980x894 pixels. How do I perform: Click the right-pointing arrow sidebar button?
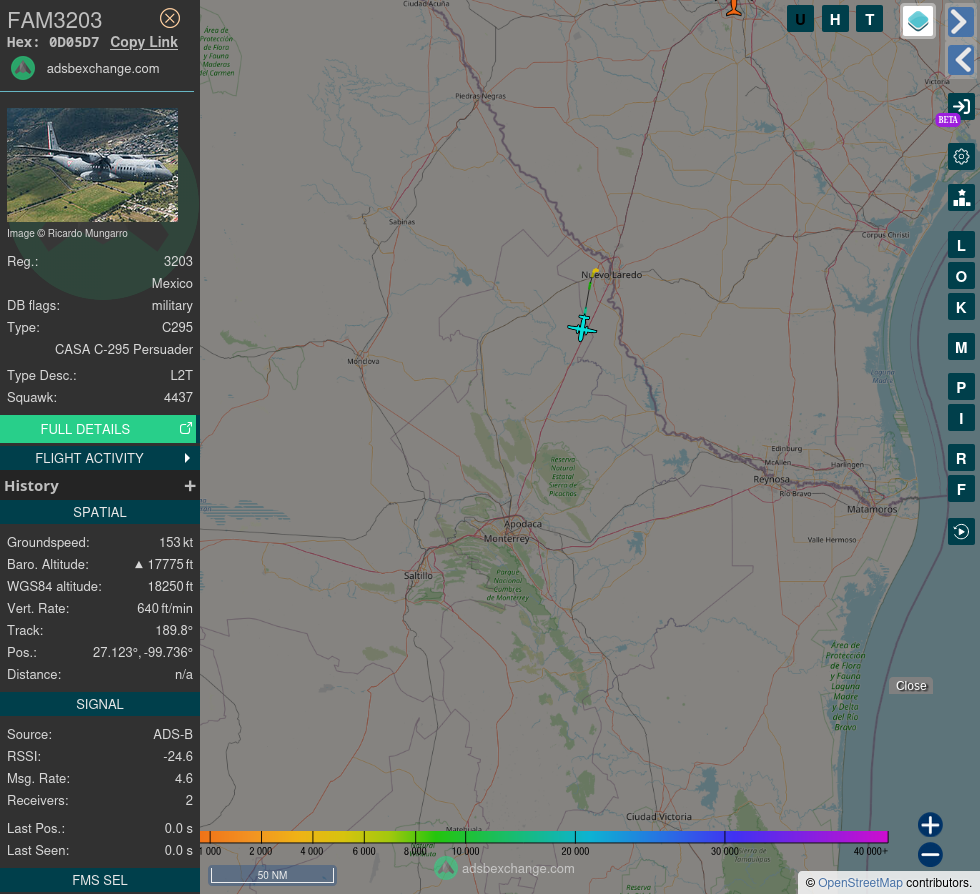click(x=961, y=22)
